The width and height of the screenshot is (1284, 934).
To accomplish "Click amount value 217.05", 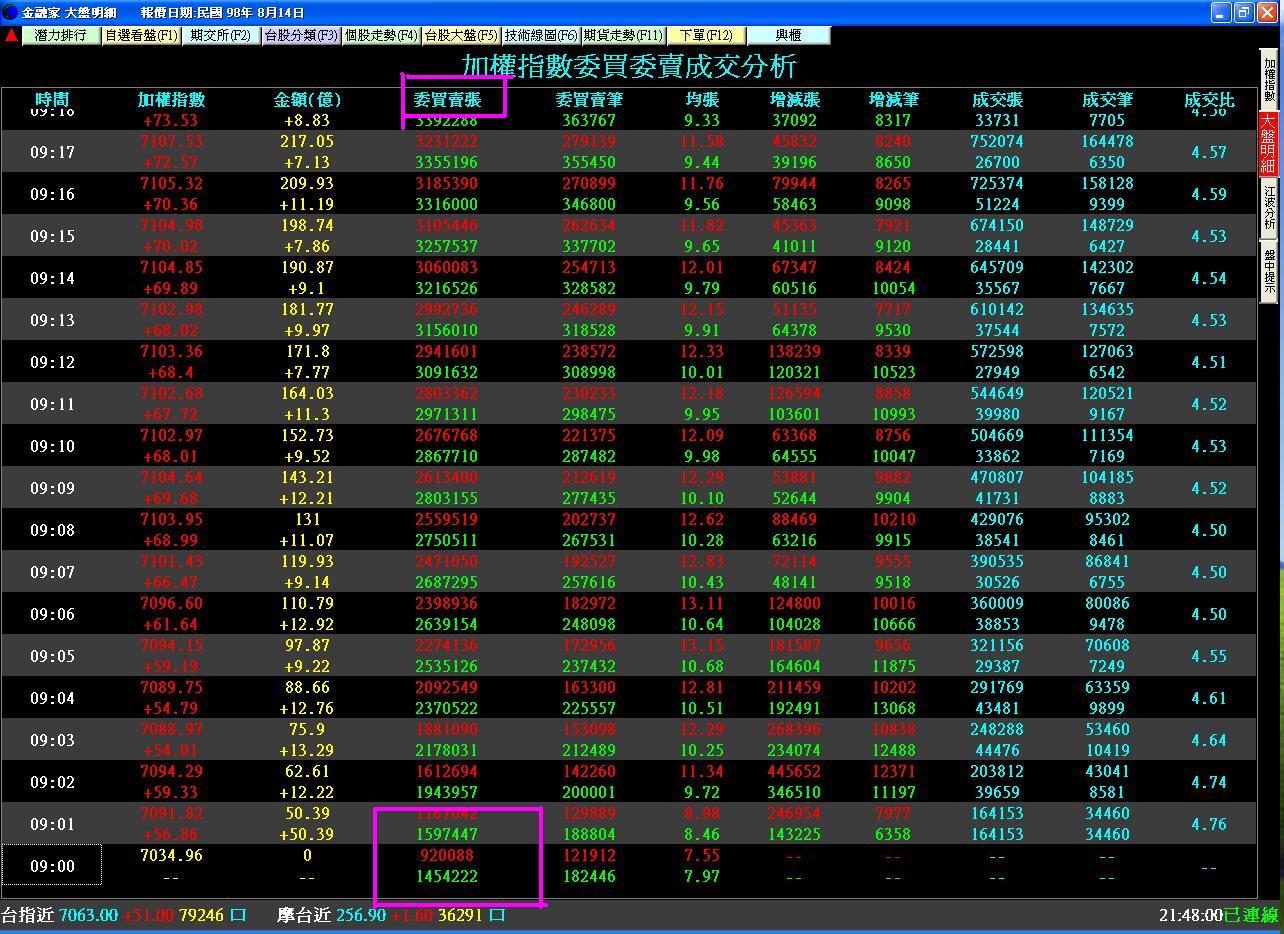I will pos(307,142).
